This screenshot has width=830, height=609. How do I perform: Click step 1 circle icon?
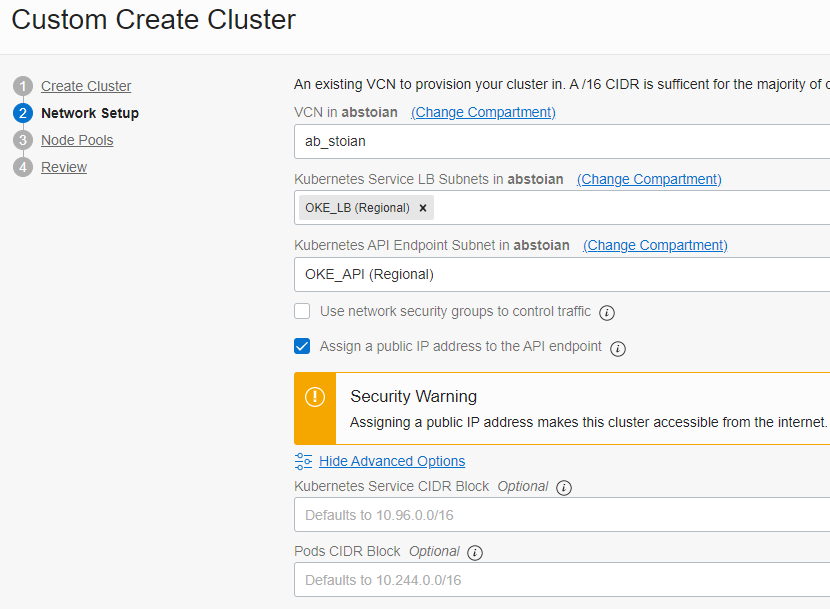point(23,87)
